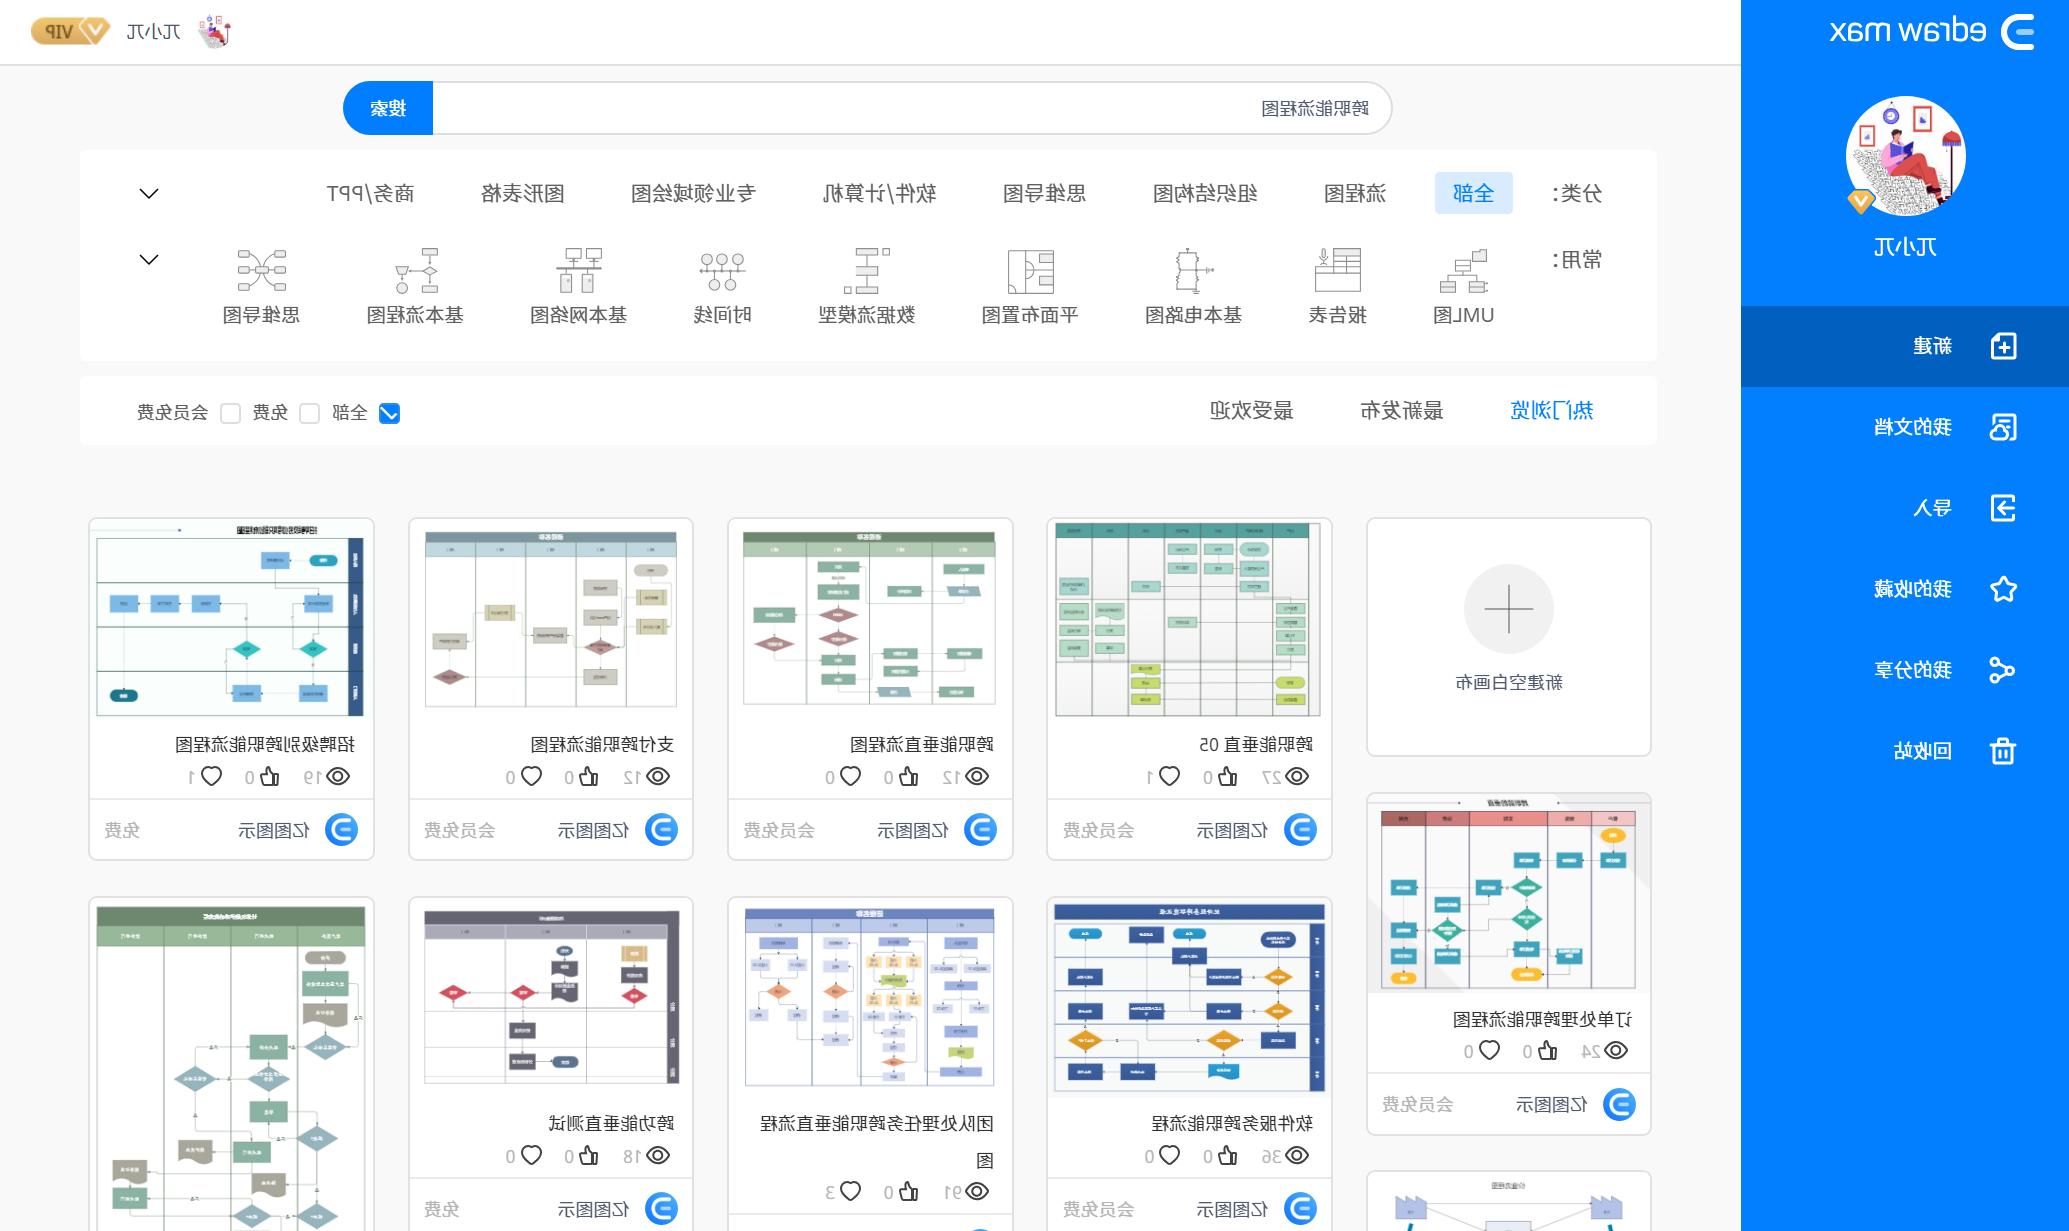Select the 基本网络图 network icon

[579, 271]
